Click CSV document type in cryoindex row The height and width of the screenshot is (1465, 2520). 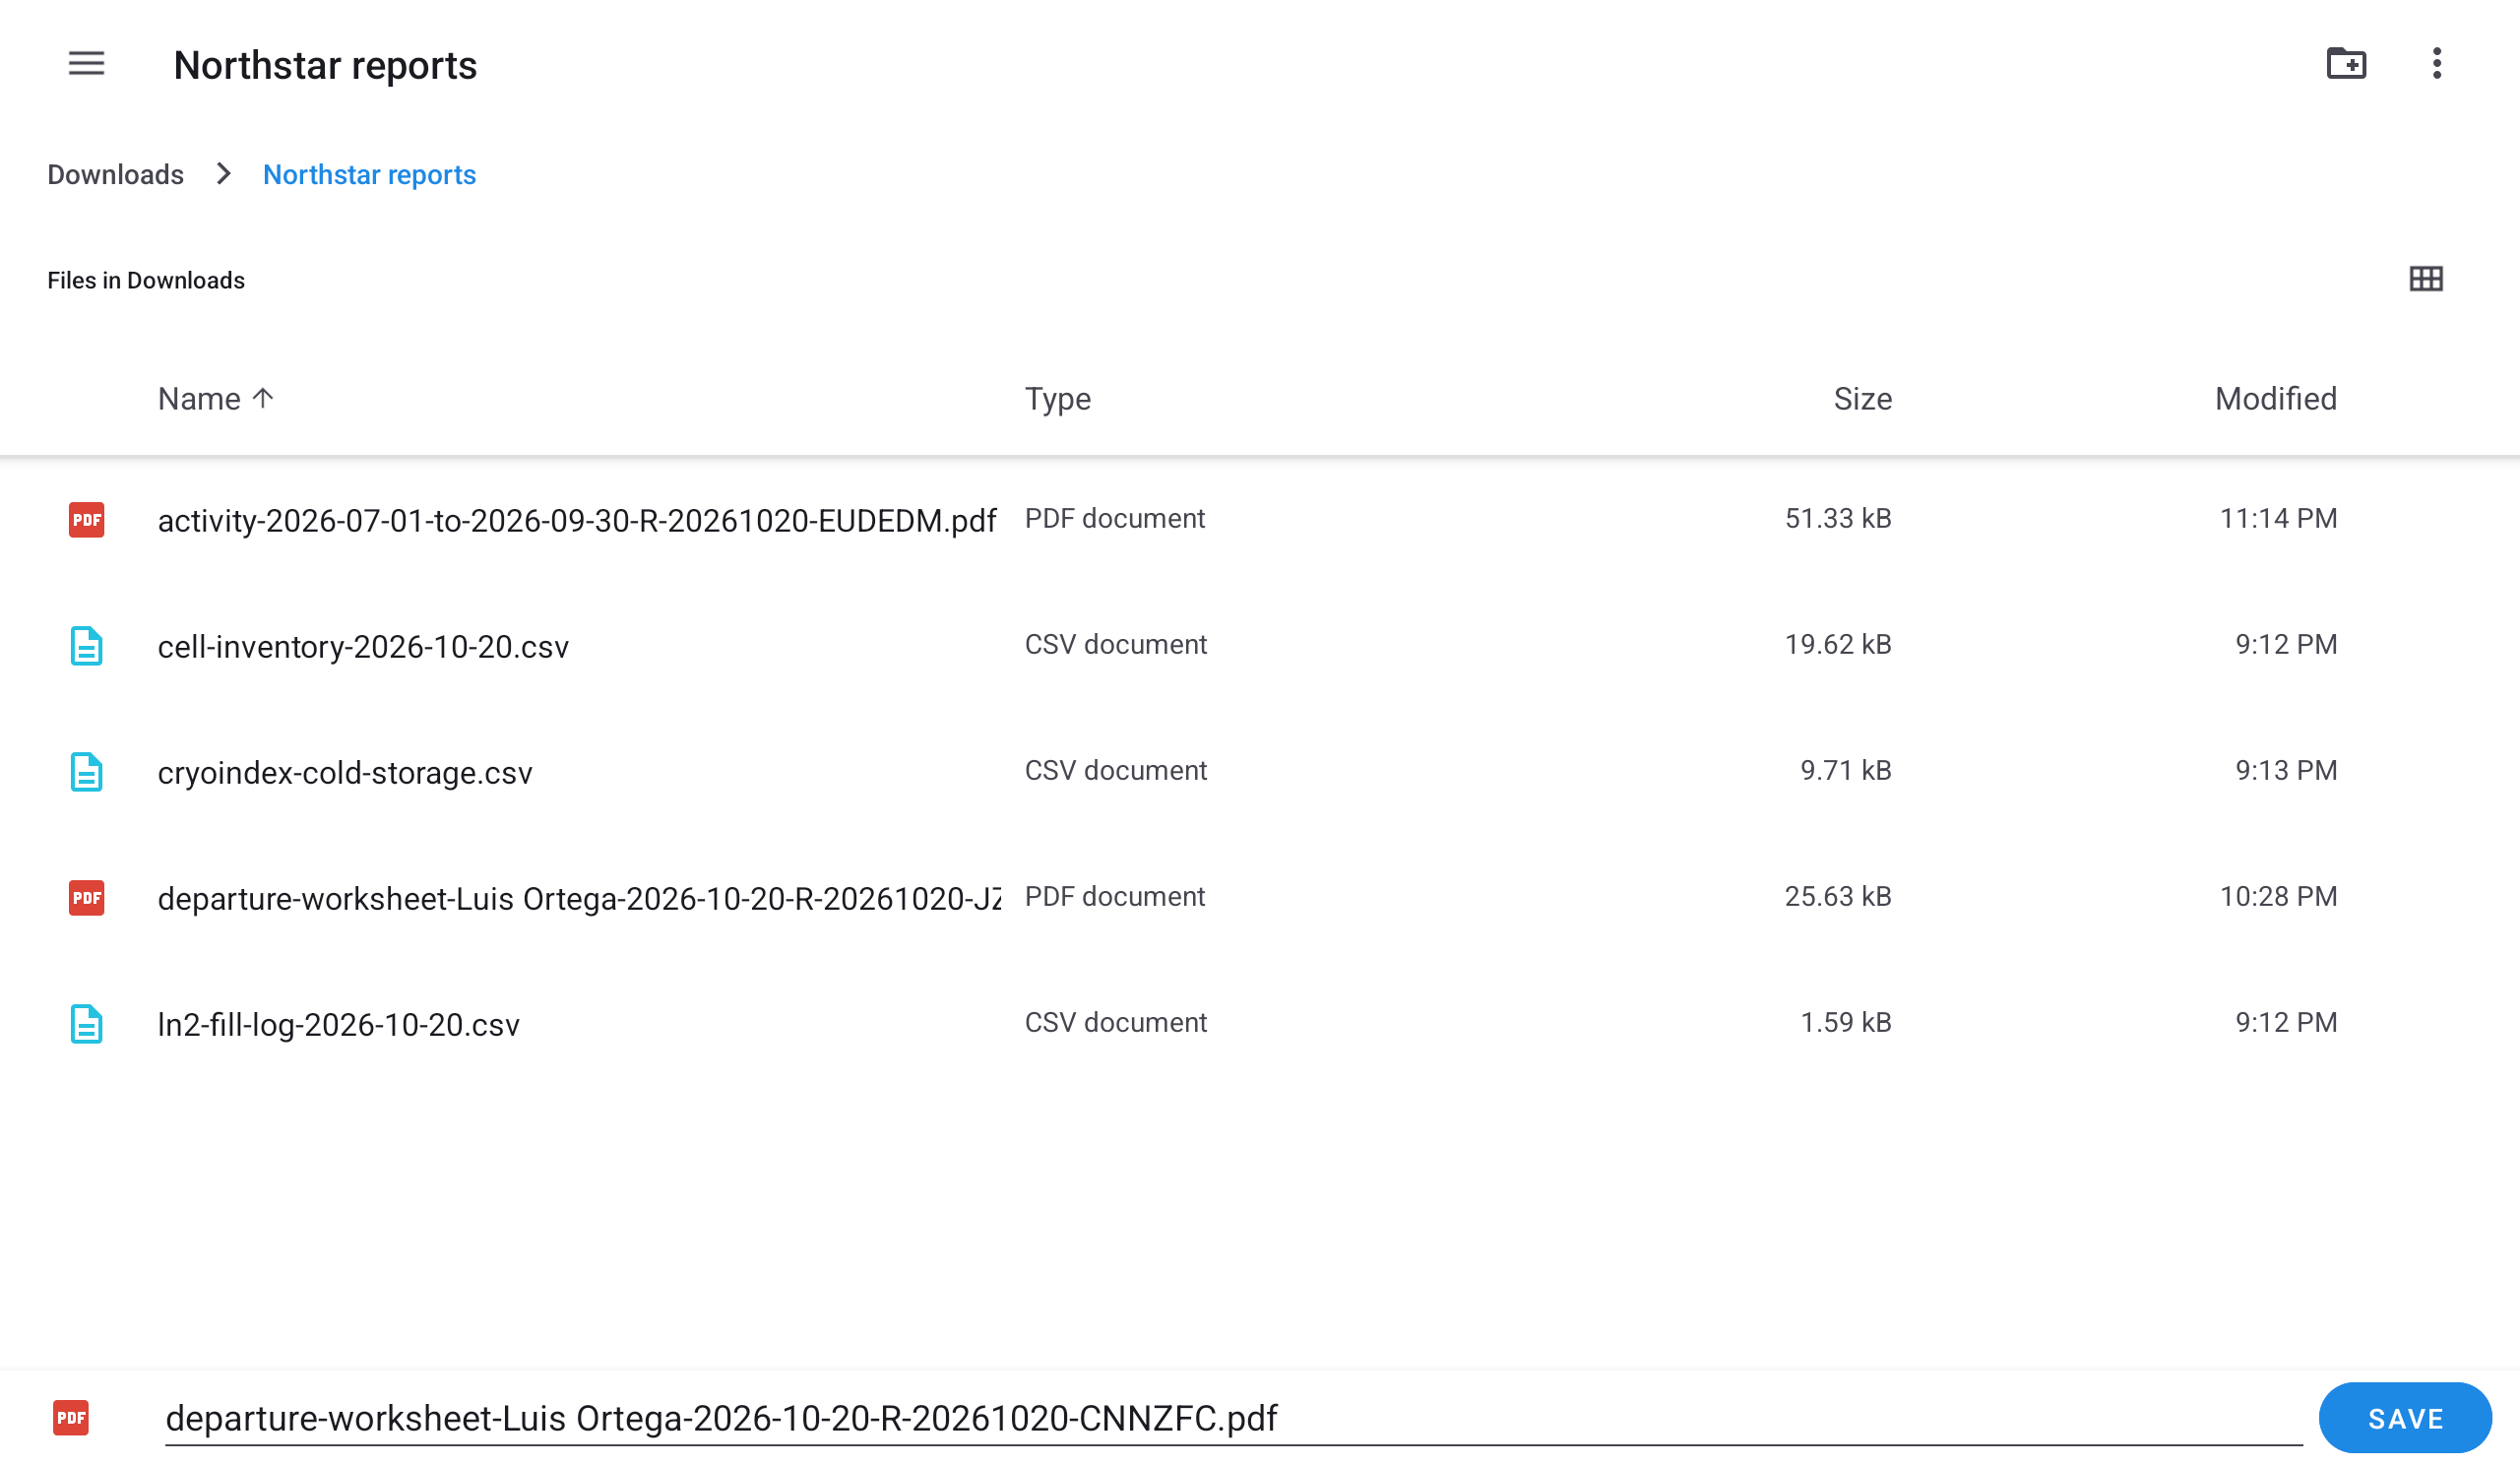(1116, 771)
